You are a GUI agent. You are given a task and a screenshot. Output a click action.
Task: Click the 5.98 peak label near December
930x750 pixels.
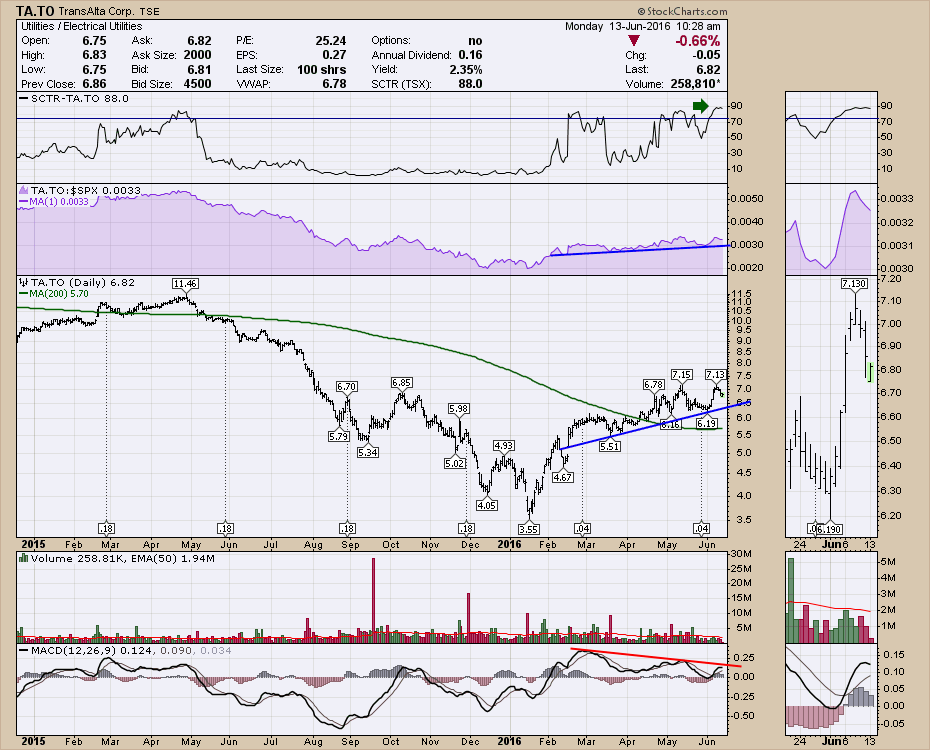click(x=458, y=408)
